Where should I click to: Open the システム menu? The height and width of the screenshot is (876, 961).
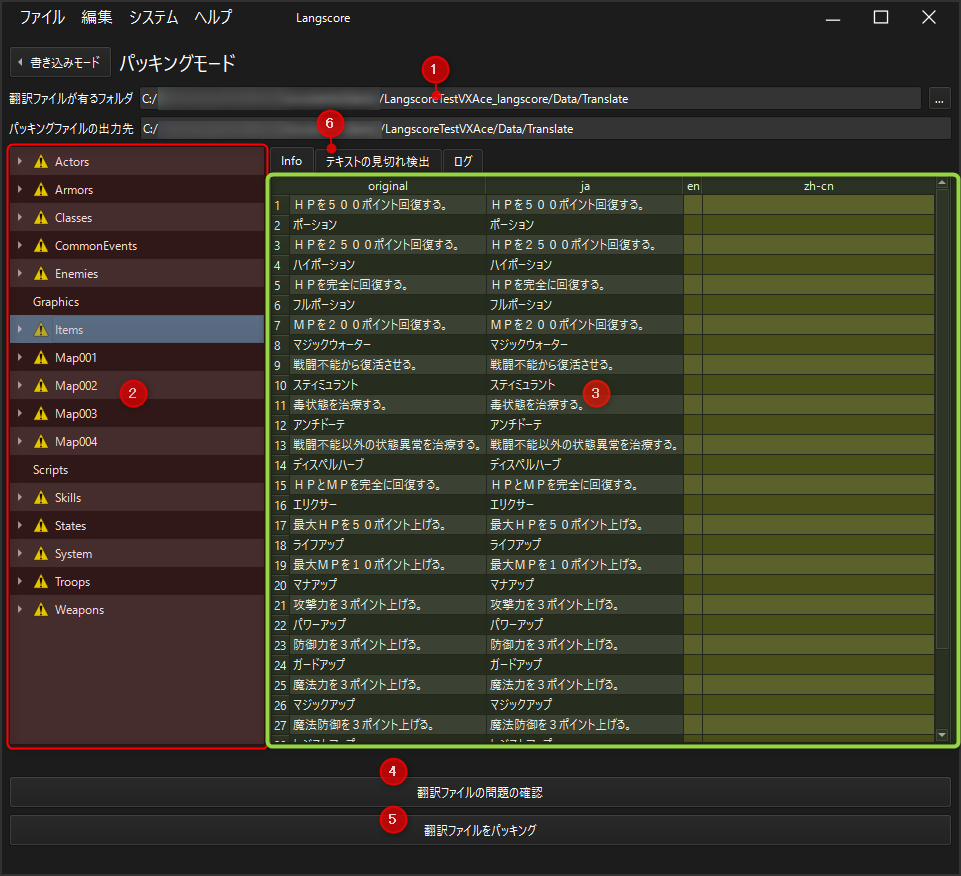point(153,17)
